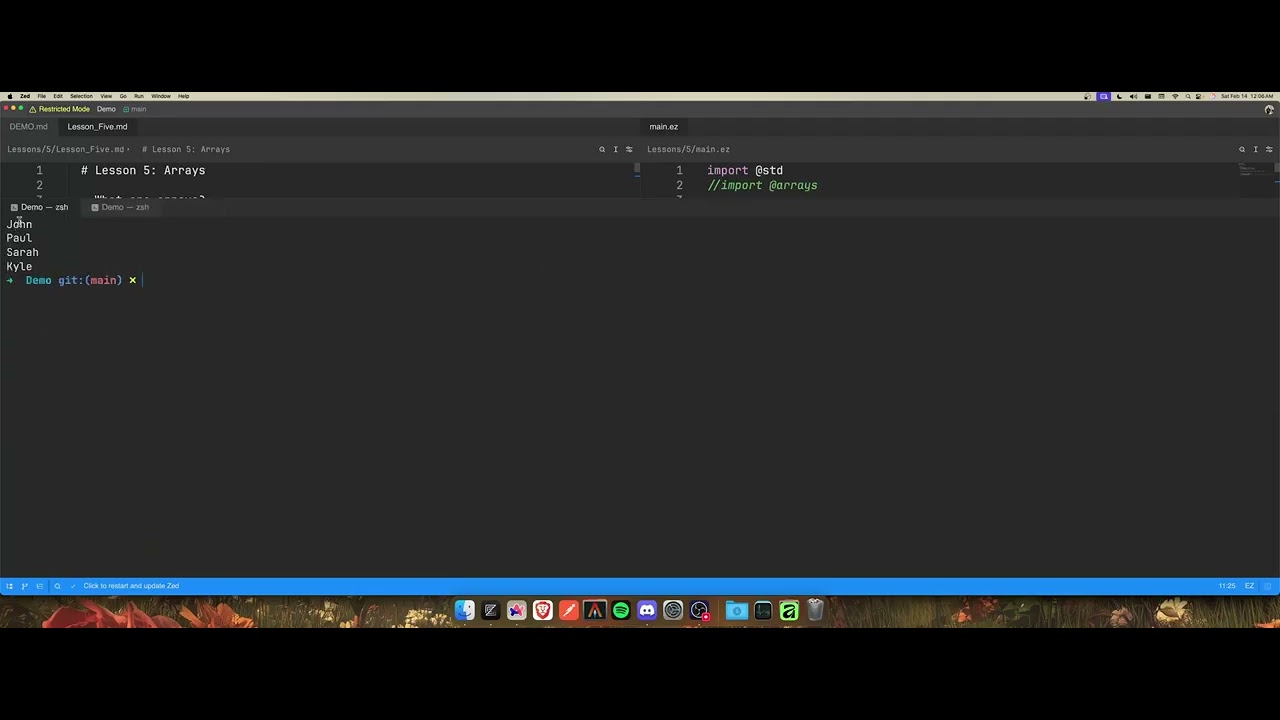
Task: Open the File menu
Action: pyautogui.click(x=42, y=96)
